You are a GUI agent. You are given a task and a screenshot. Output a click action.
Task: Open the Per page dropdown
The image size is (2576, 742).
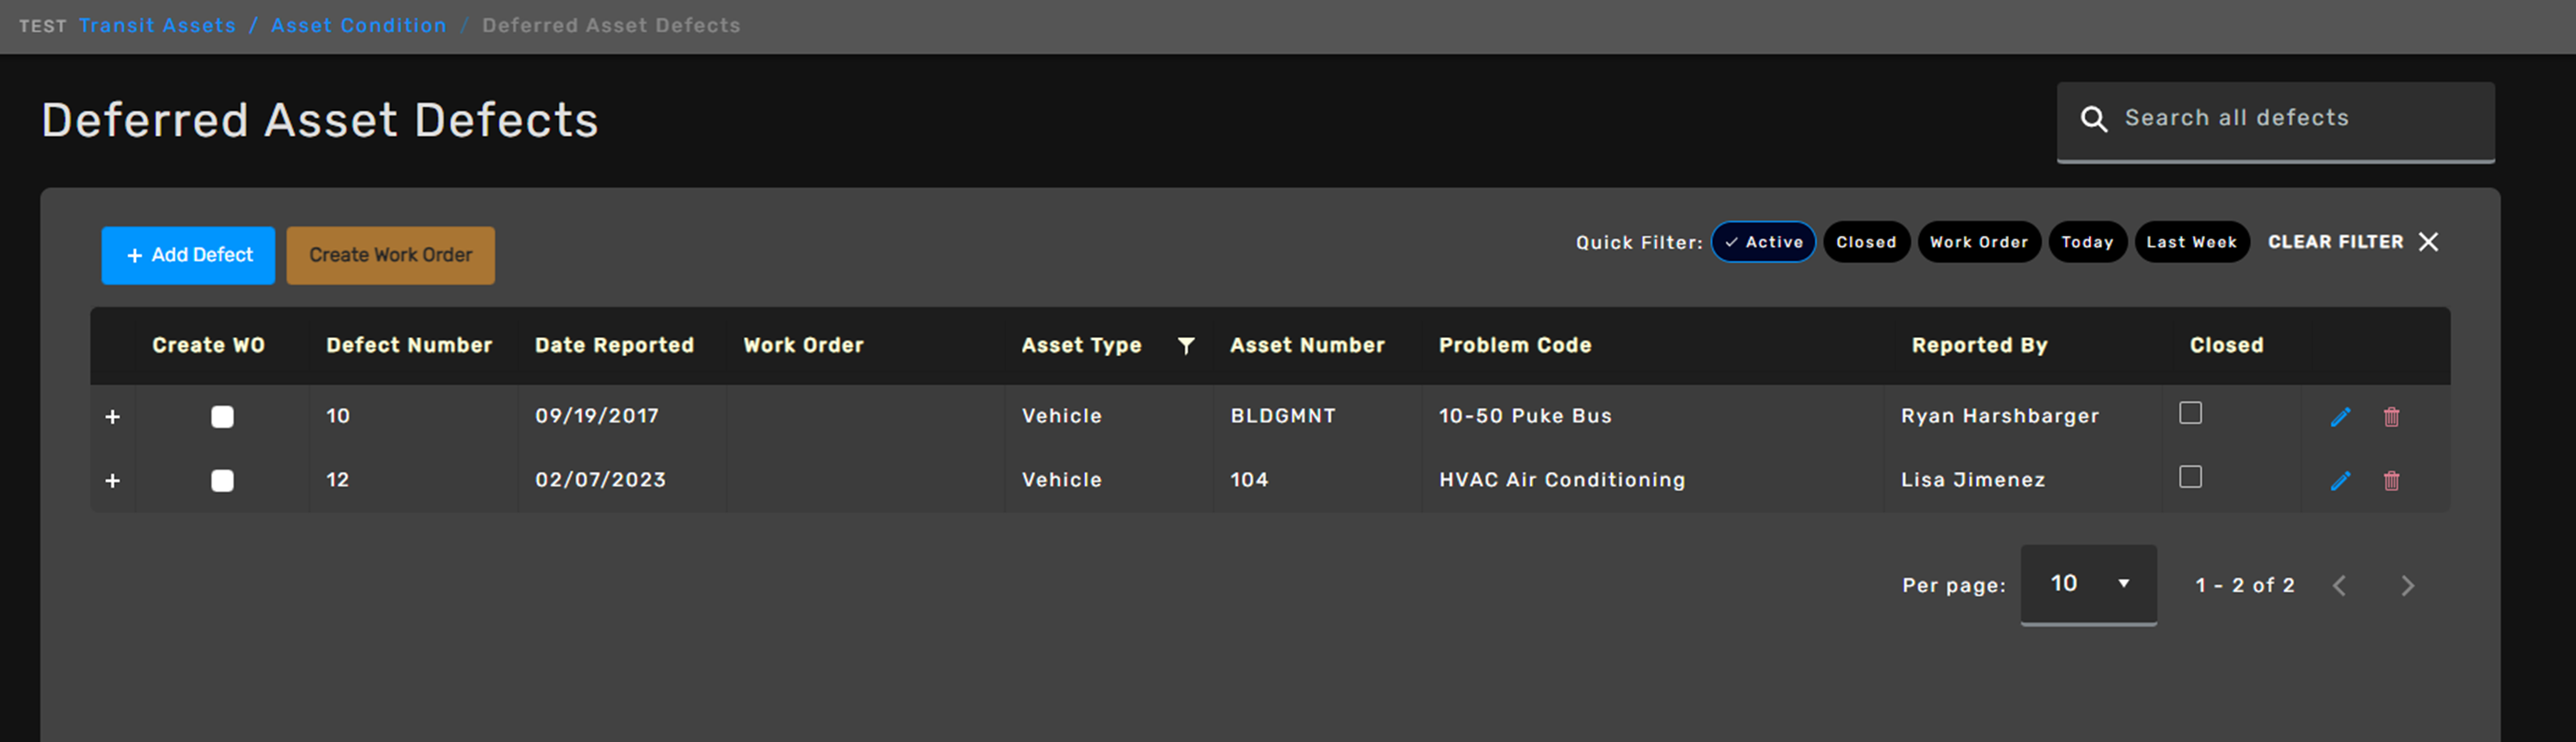2088,585
